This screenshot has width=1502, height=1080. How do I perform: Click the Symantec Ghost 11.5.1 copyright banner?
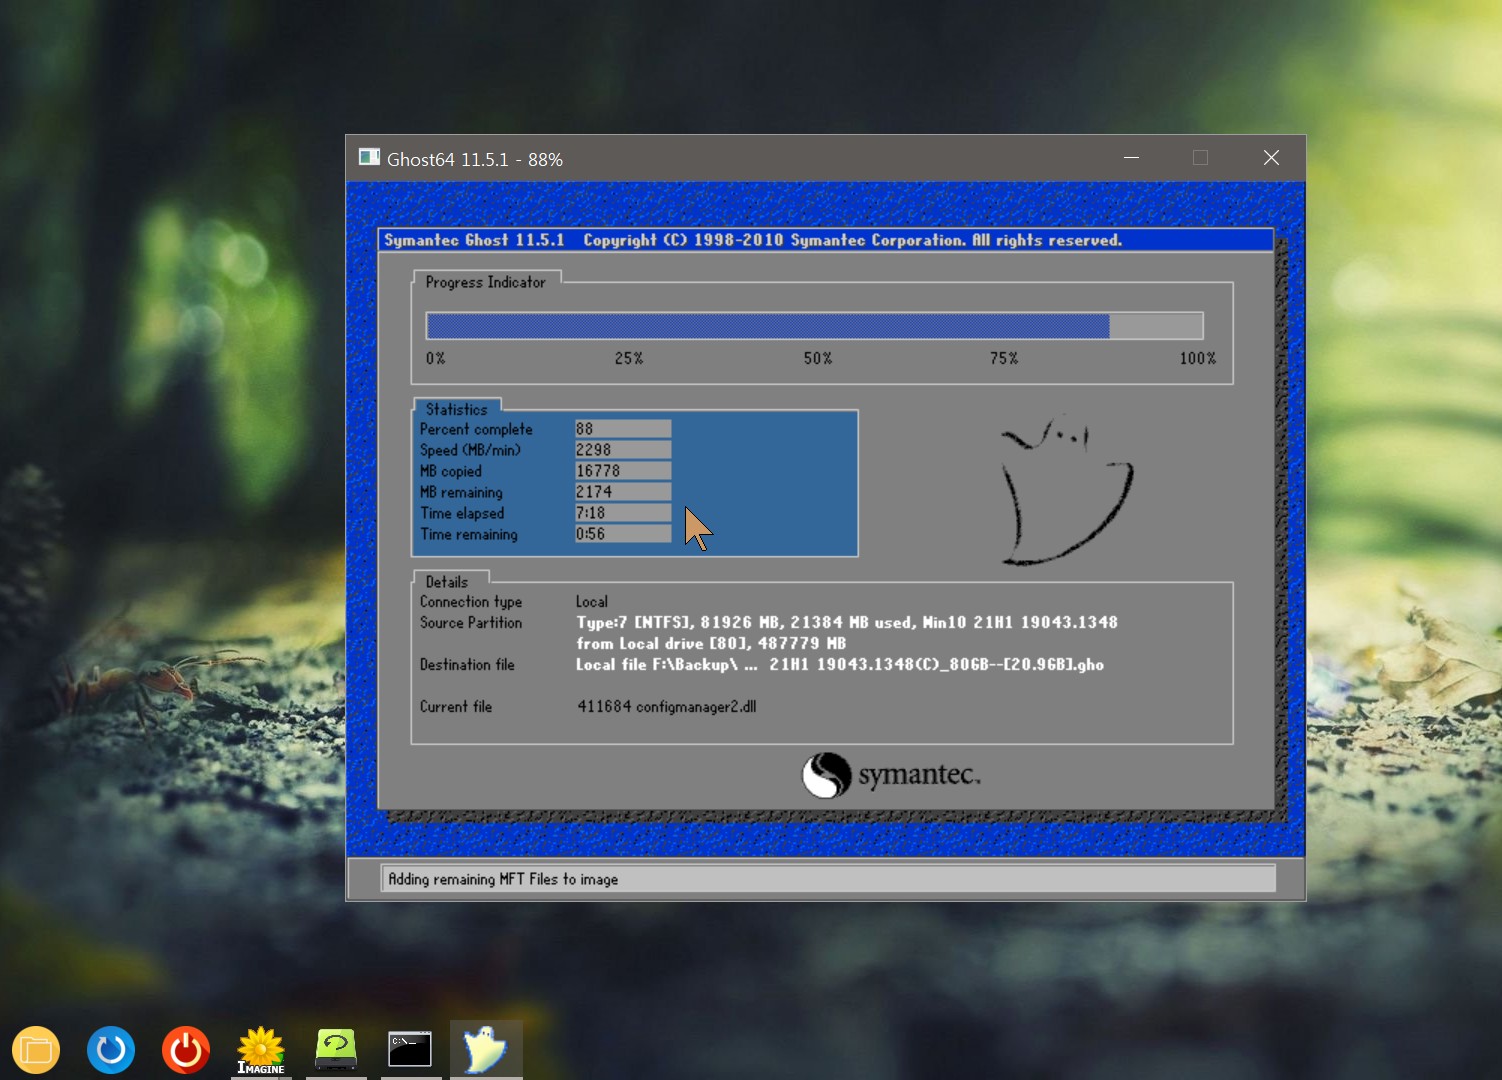pos(826,240)
